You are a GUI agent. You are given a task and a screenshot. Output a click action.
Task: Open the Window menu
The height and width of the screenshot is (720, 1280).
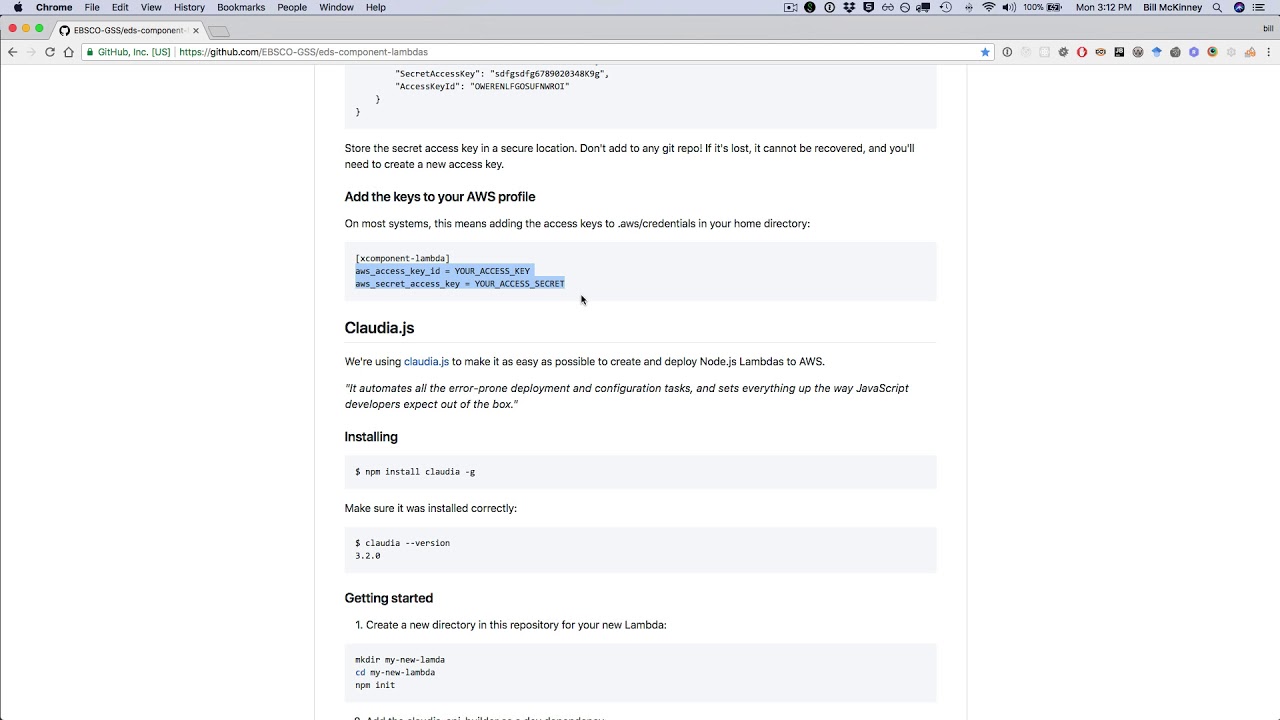tap(336, 7)
